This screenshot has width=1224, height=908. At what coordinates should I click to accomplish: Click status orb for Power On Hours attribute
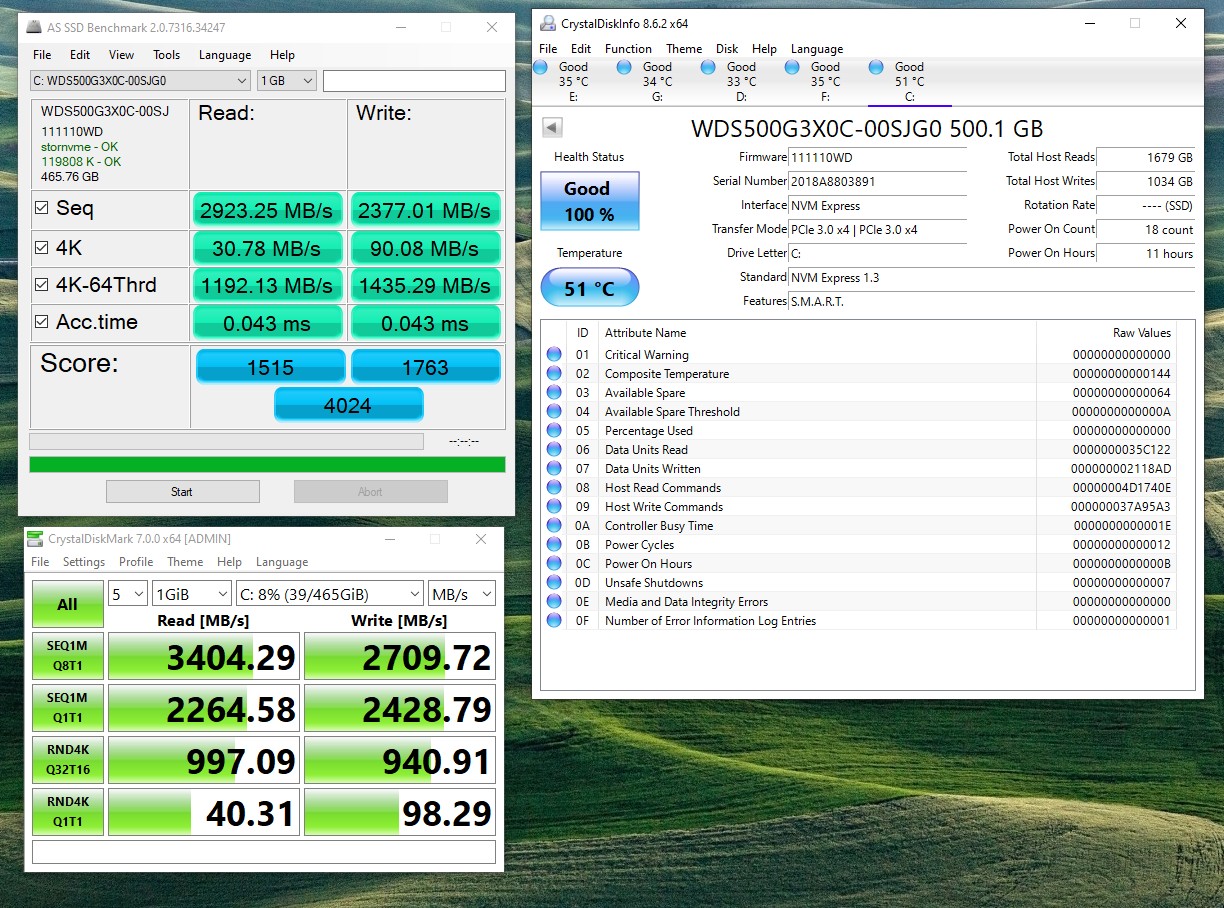[554, 564]
